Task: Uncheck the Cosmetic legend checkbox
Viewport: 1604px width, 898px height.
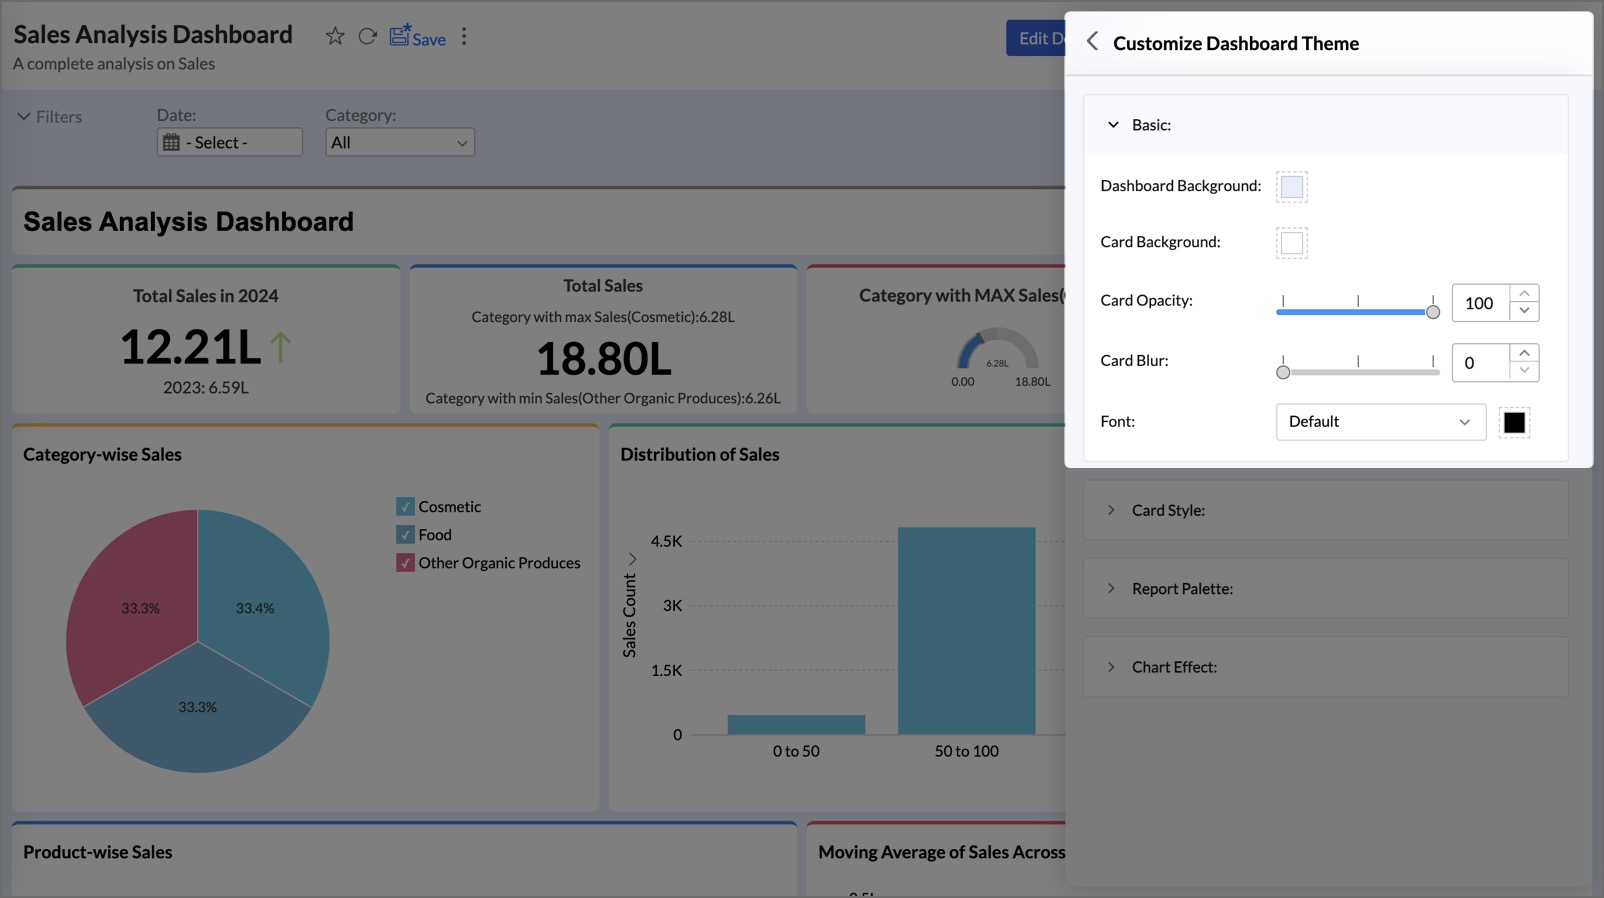Action: (405, 507)
